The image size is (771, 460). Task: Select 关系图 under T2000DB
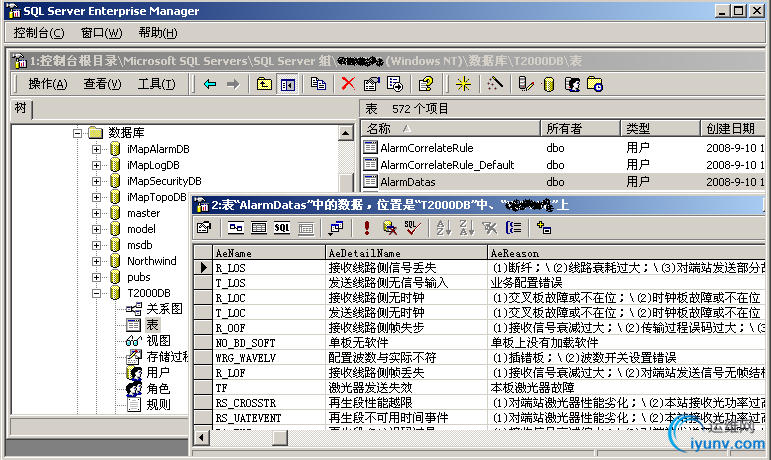pyautogui.click(x=164, y=309)
